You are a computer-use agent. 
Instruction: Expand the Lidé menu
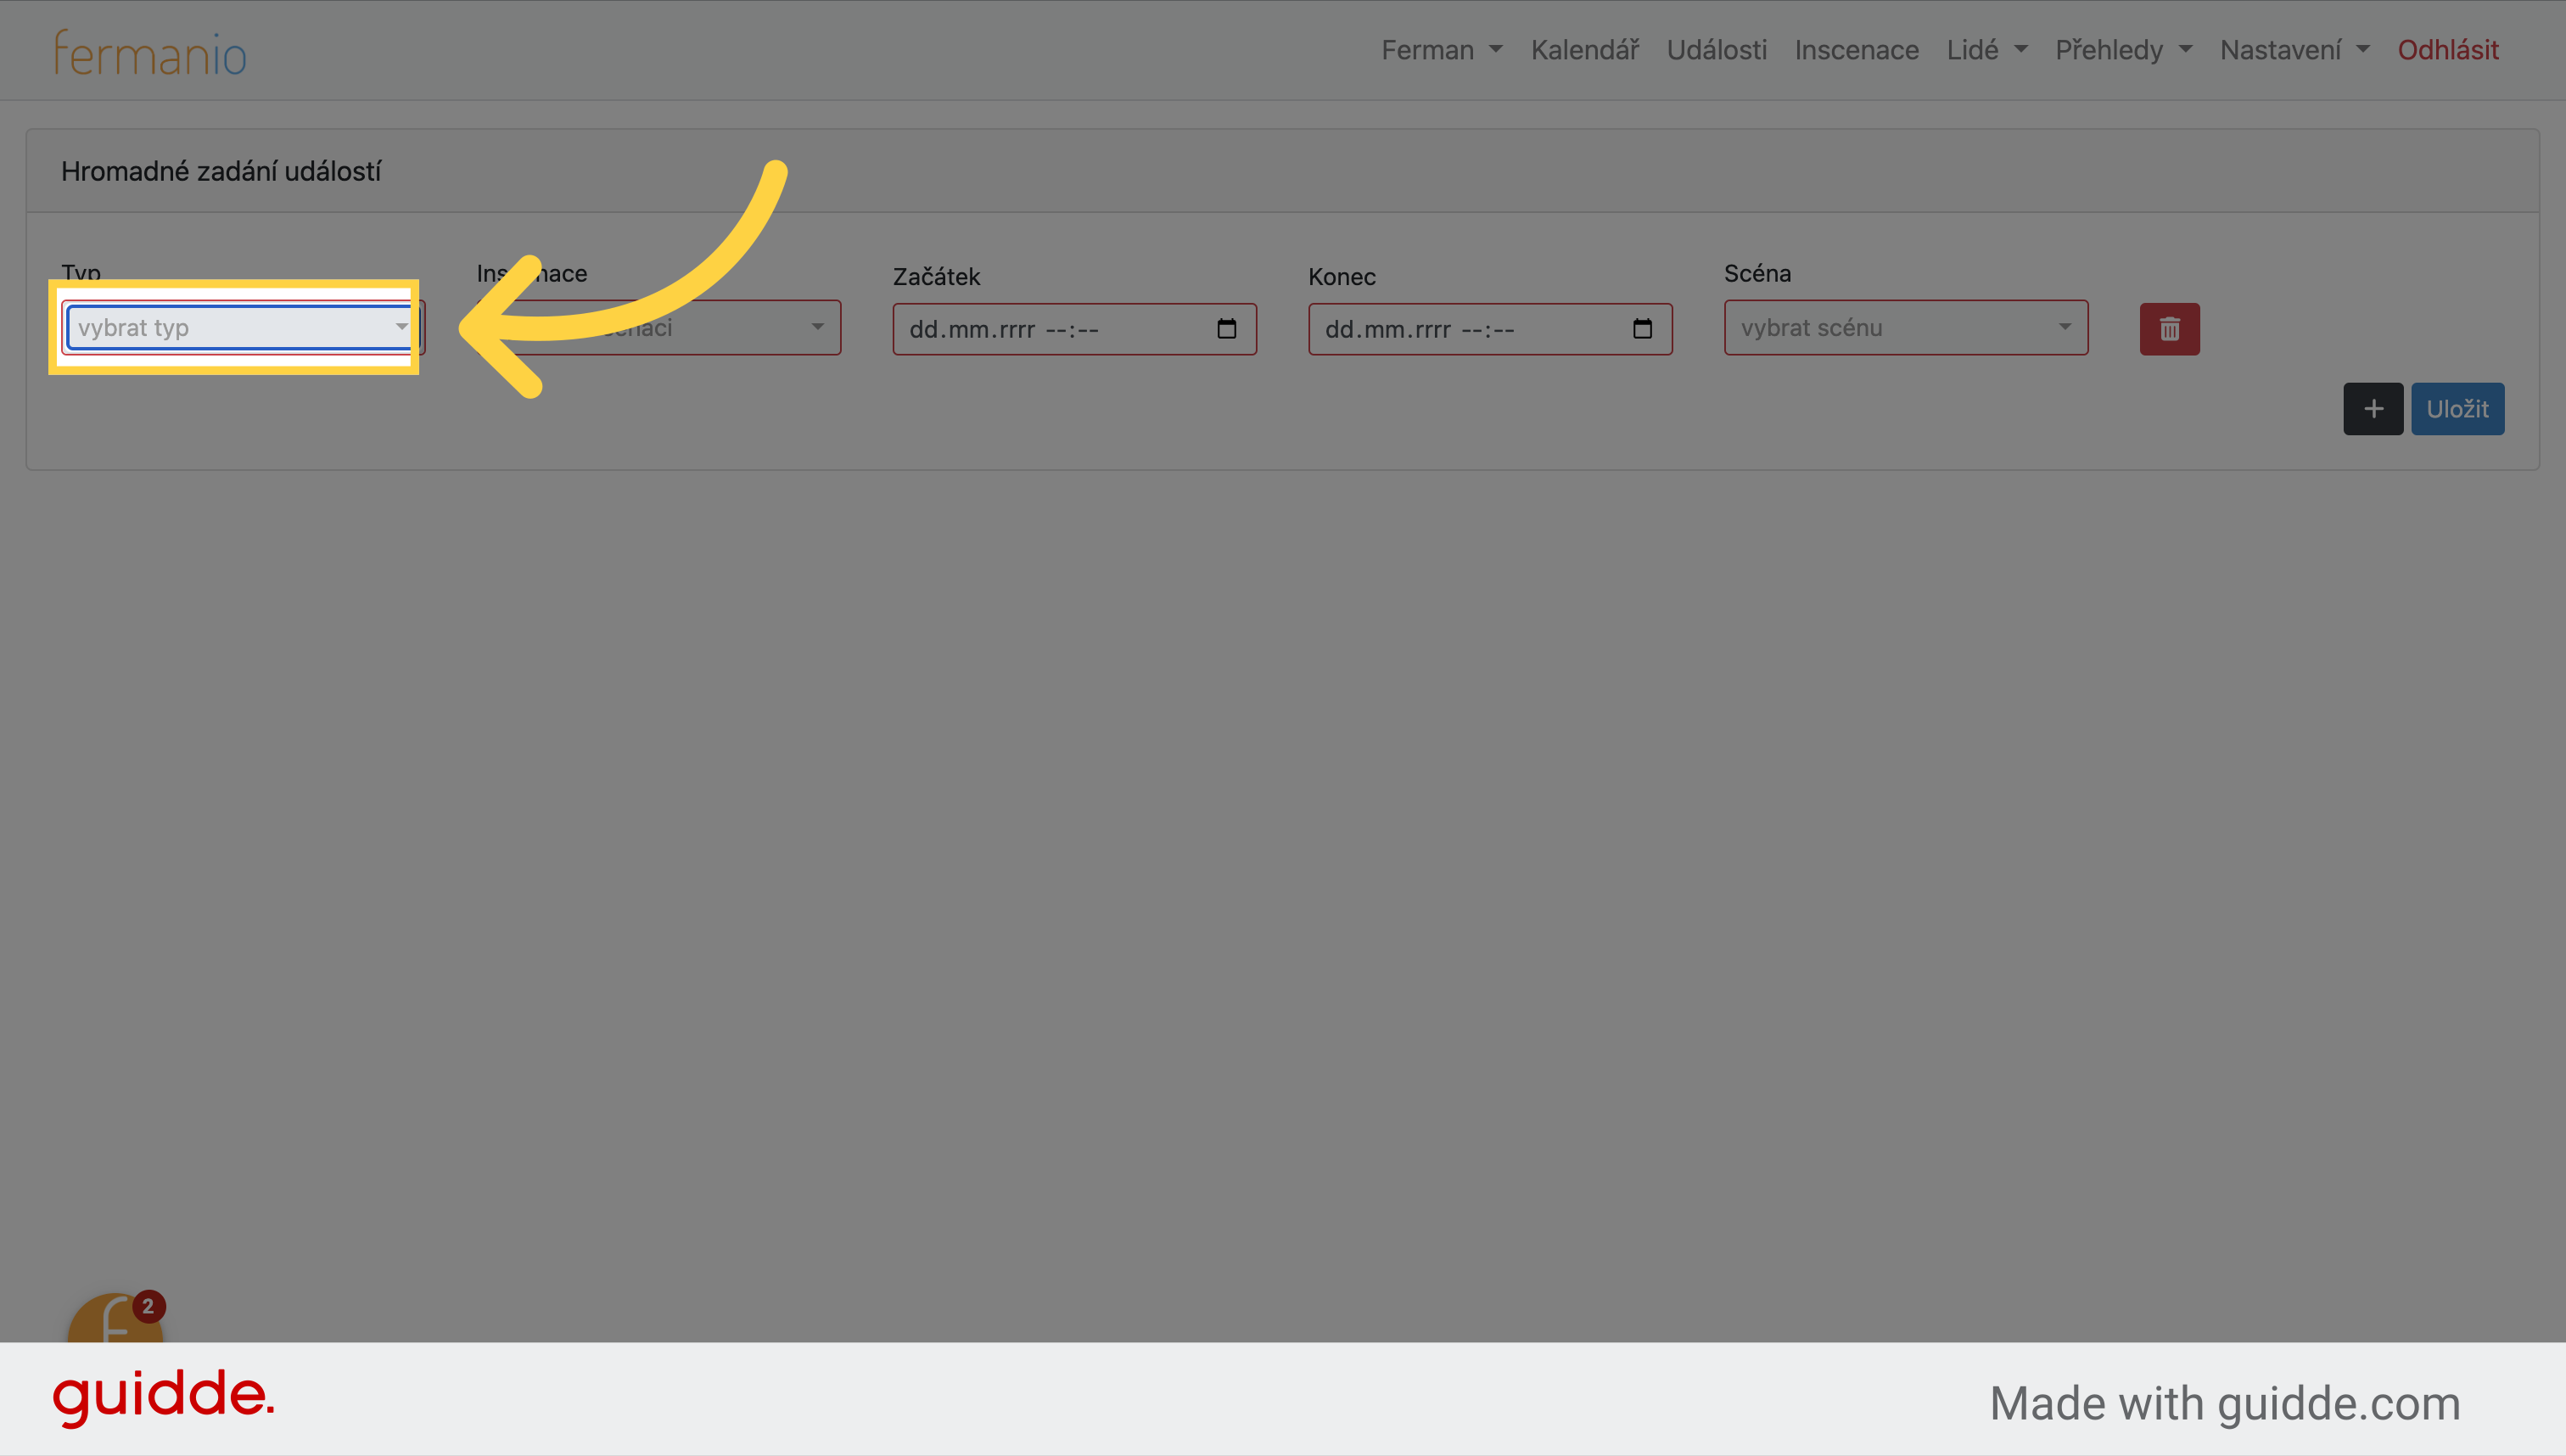pos(1986,50)
